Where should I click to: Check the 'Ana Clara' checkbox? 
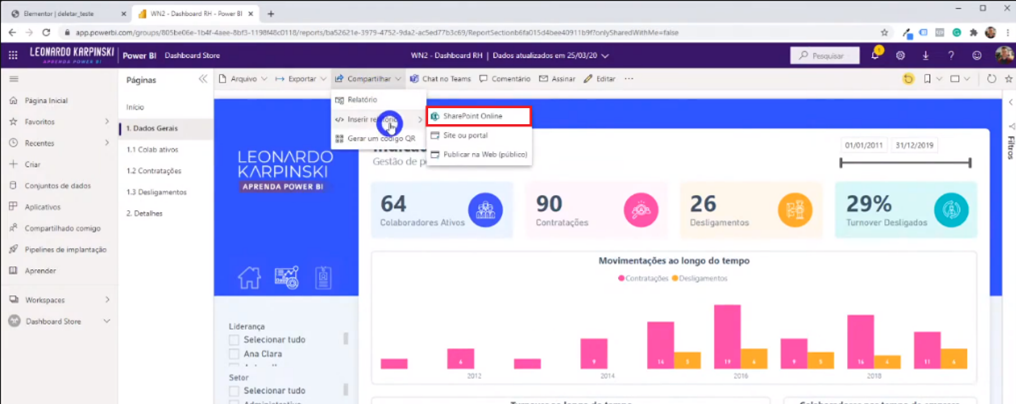pos(234,354)
